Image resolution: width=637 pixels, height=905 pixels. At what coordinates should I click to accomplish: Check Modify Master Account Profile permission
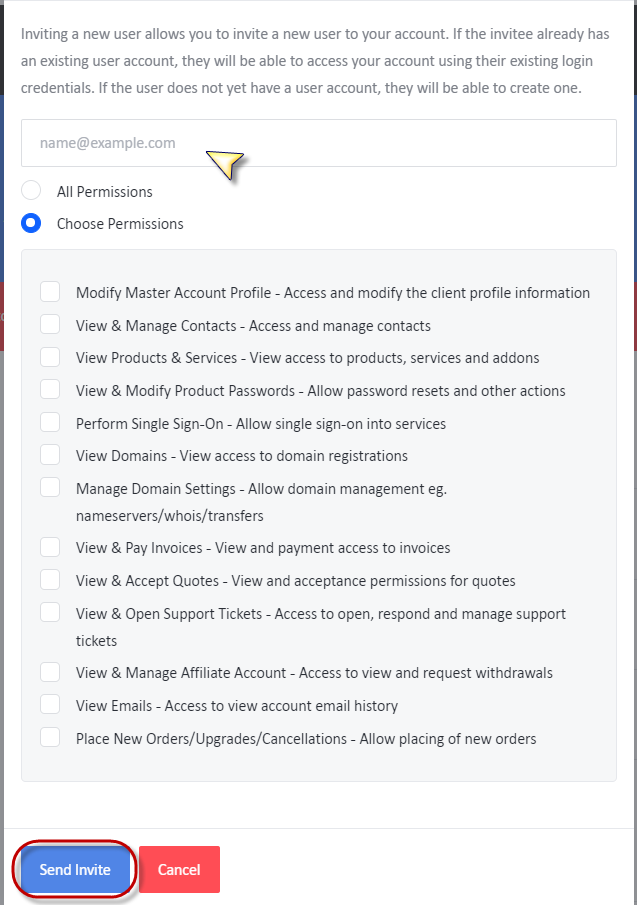[50, 291]
